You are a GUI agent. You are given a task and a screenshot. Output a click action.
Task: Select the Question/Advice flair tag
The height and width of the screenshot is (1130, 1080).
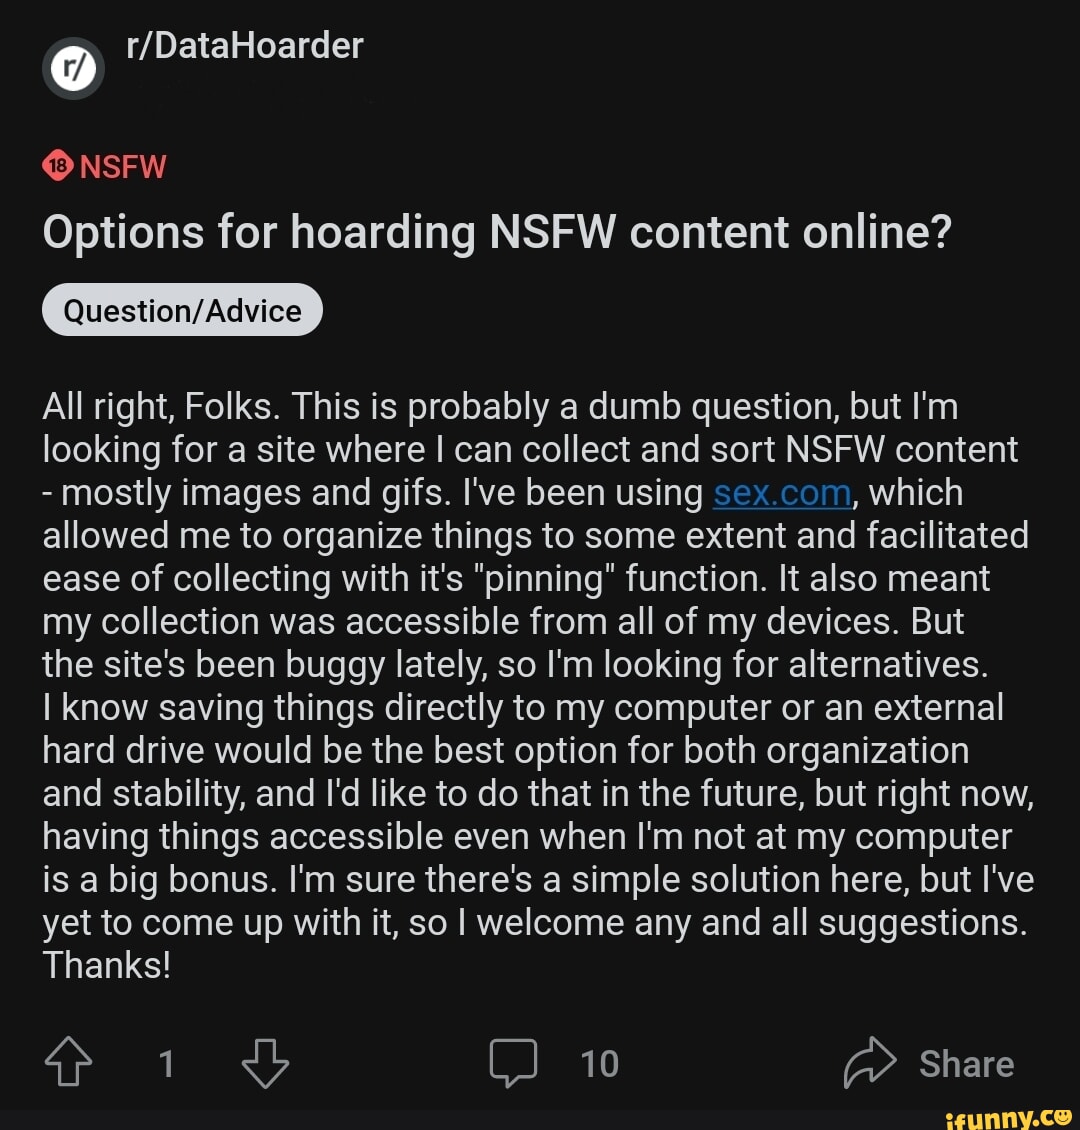tap(182, 311)
